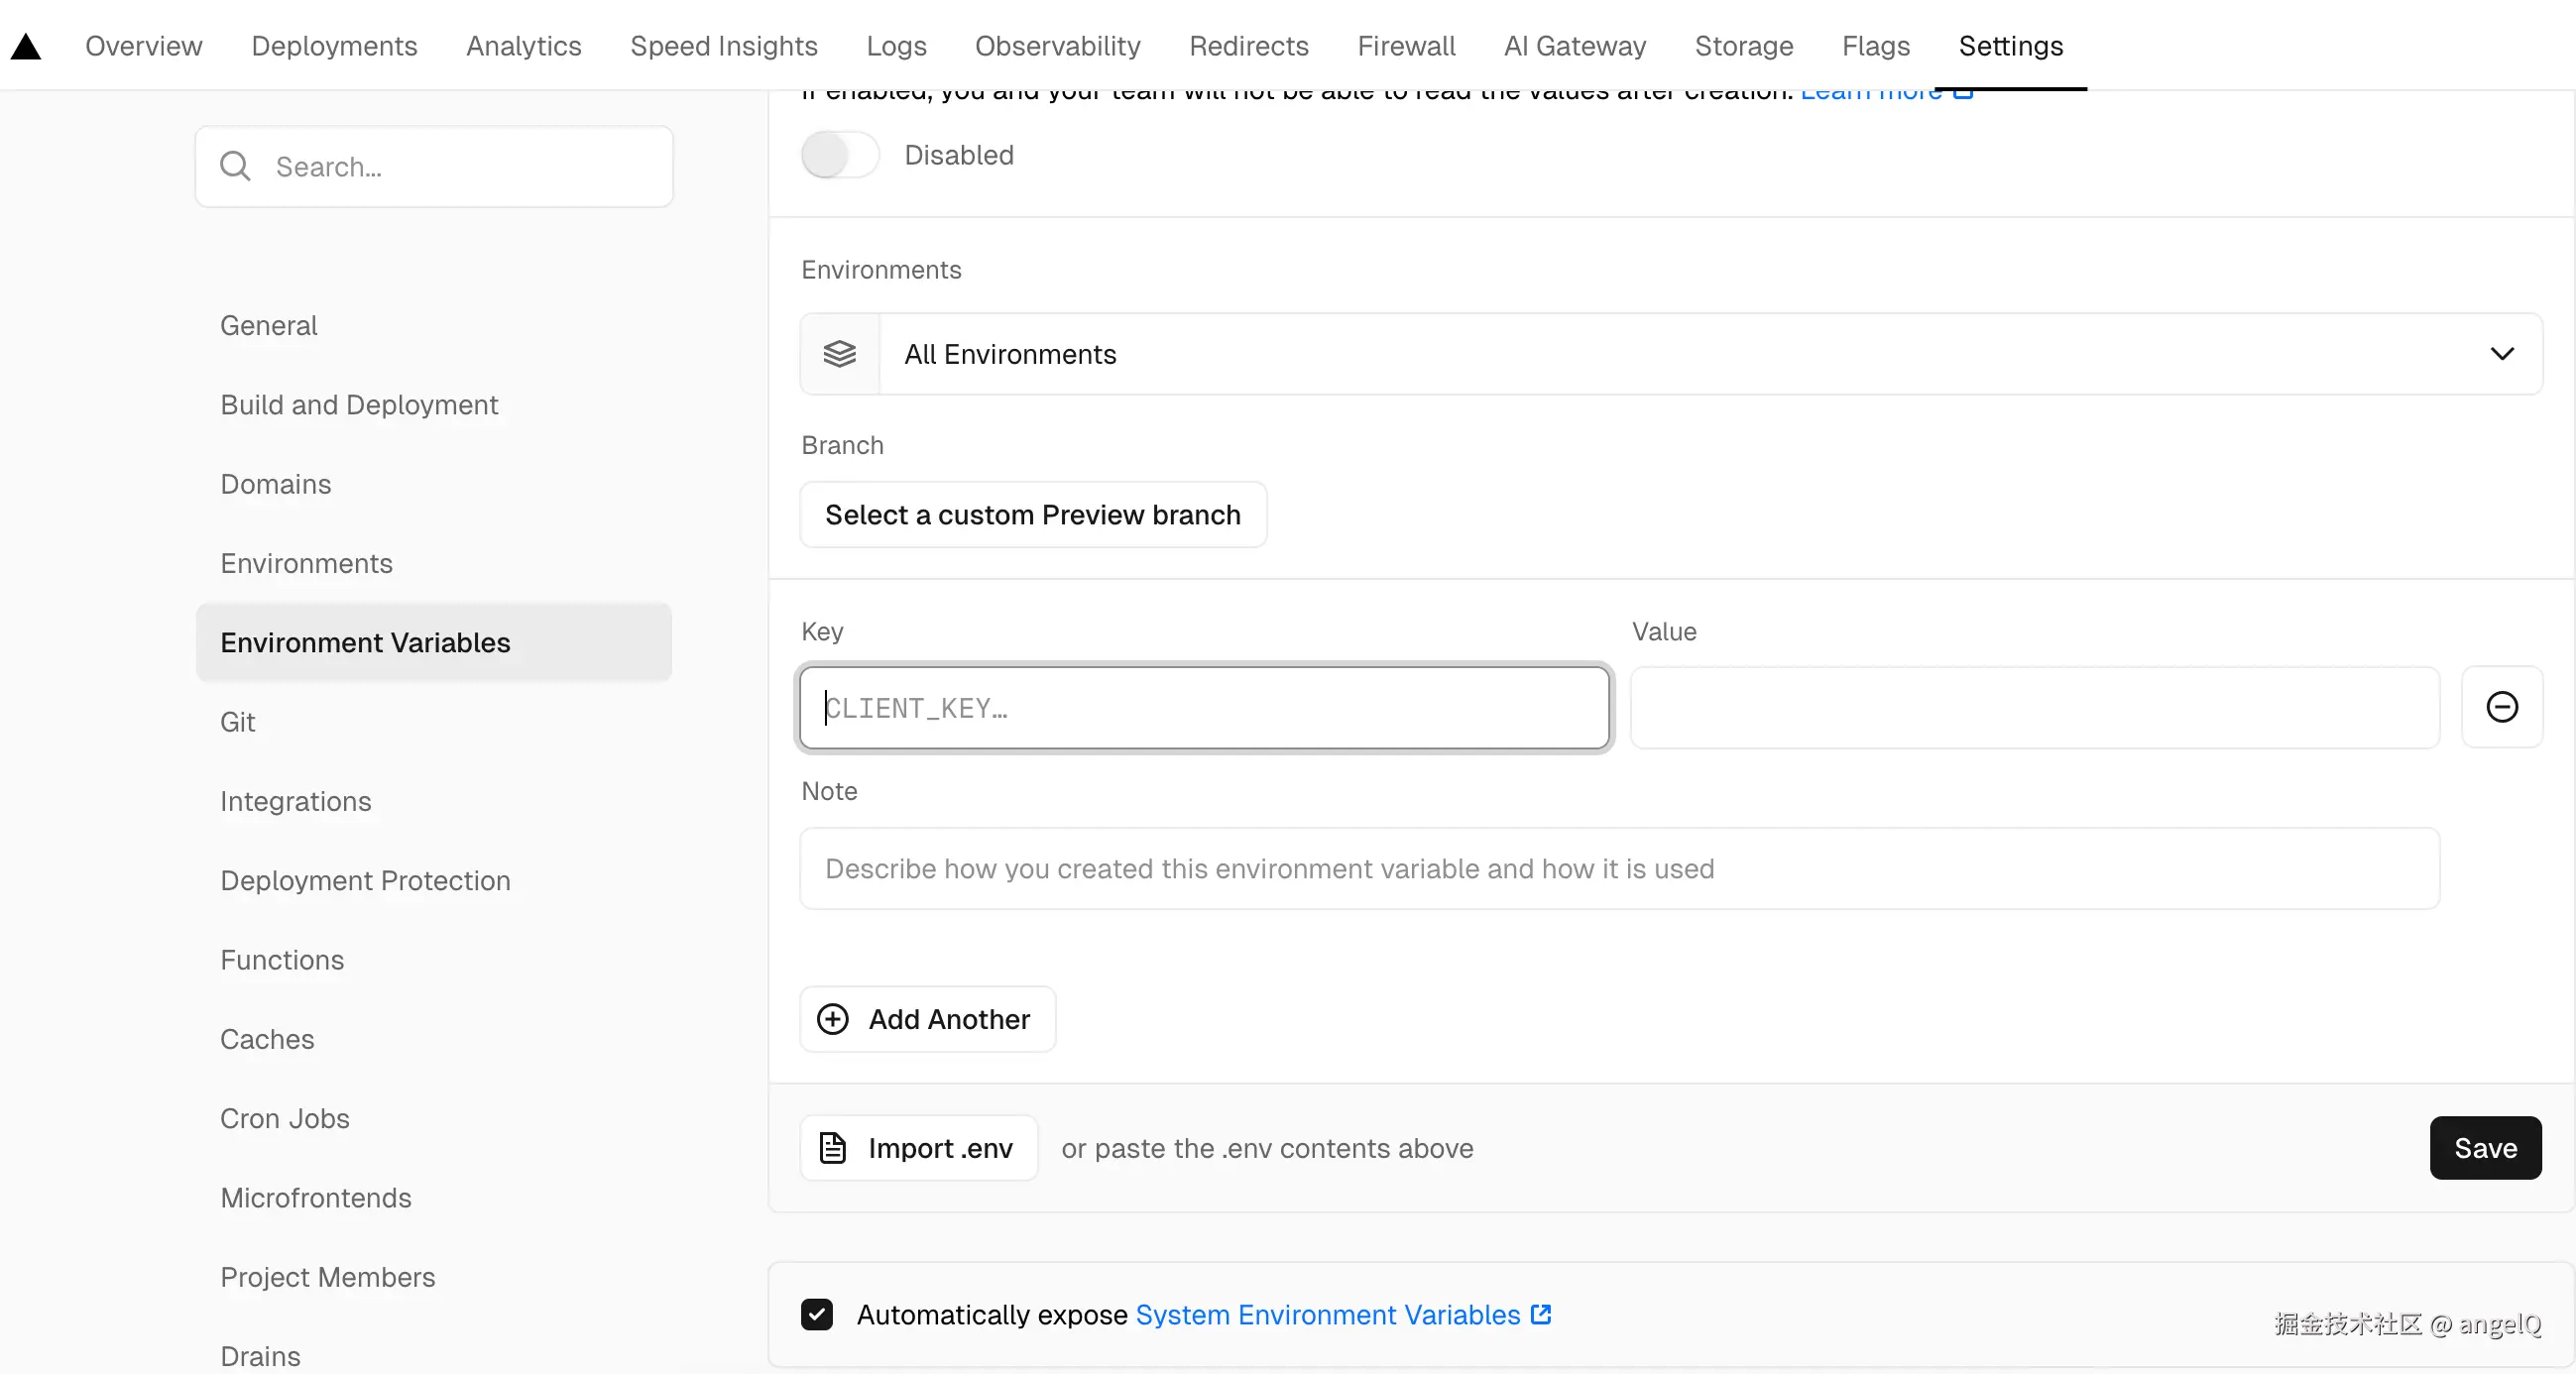This screenshot has height=1374, width=2576.
Task: Focus the CLIENT_KEY key input field
Action: [x=1204, y=708]
